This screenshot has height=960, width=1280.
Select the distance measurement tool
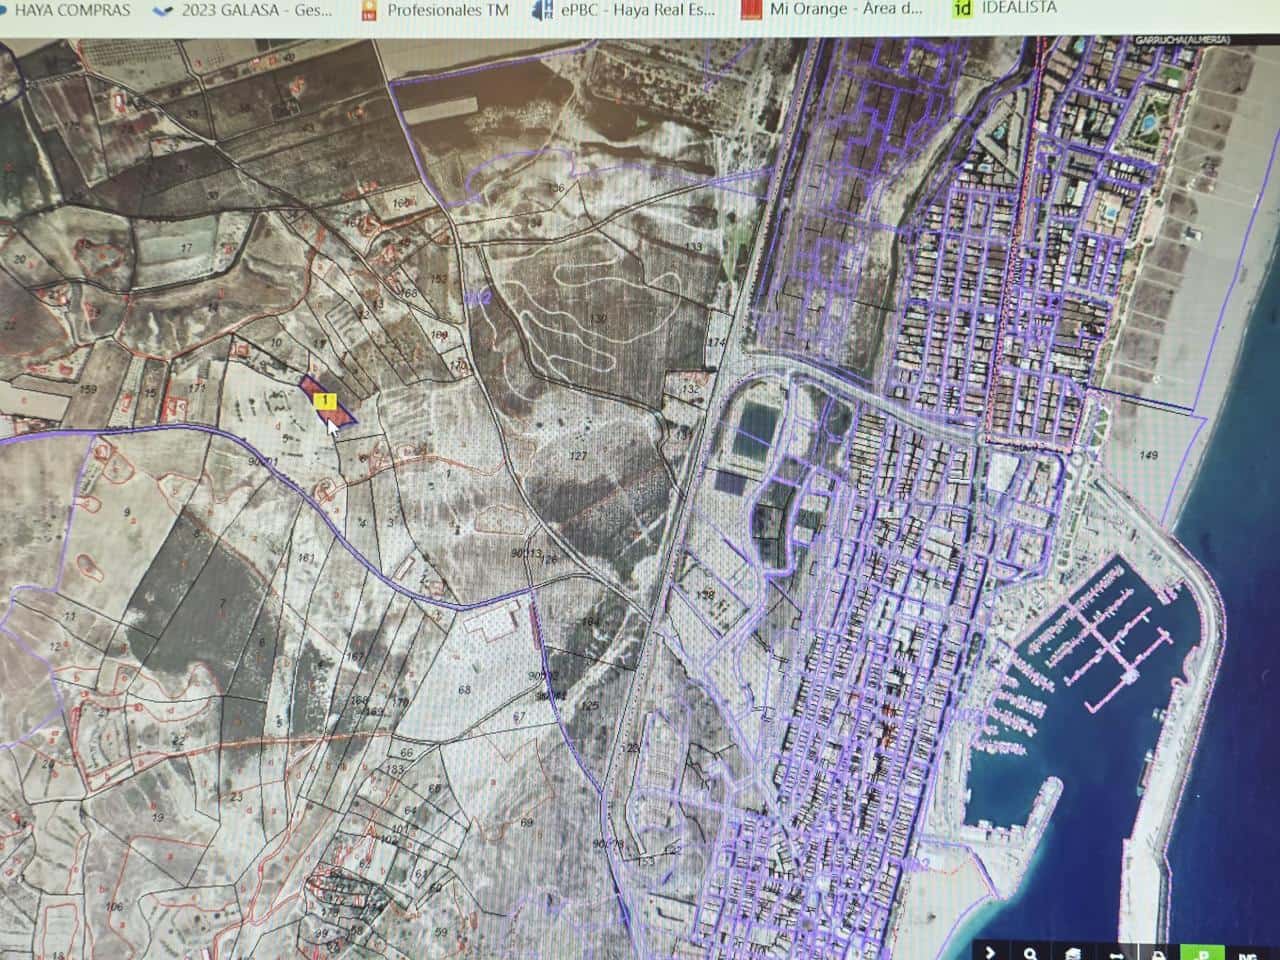click(1116, 951)
